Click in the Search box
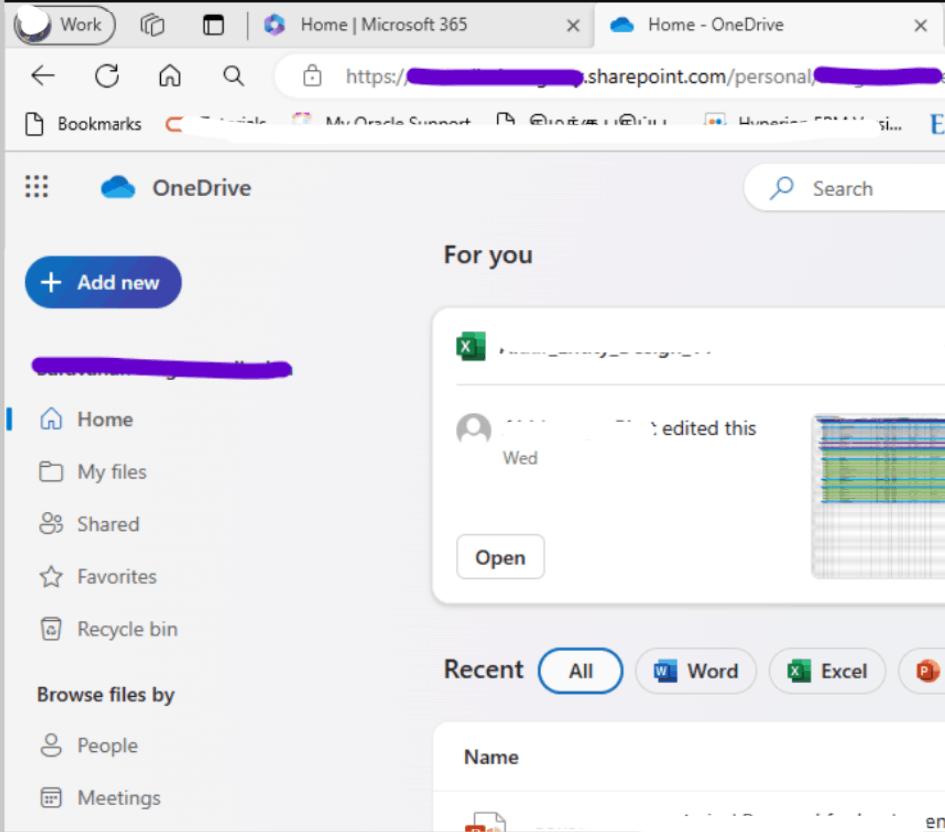Image resolution: width=945 pixels, height=832 pixels. [845, 188]
